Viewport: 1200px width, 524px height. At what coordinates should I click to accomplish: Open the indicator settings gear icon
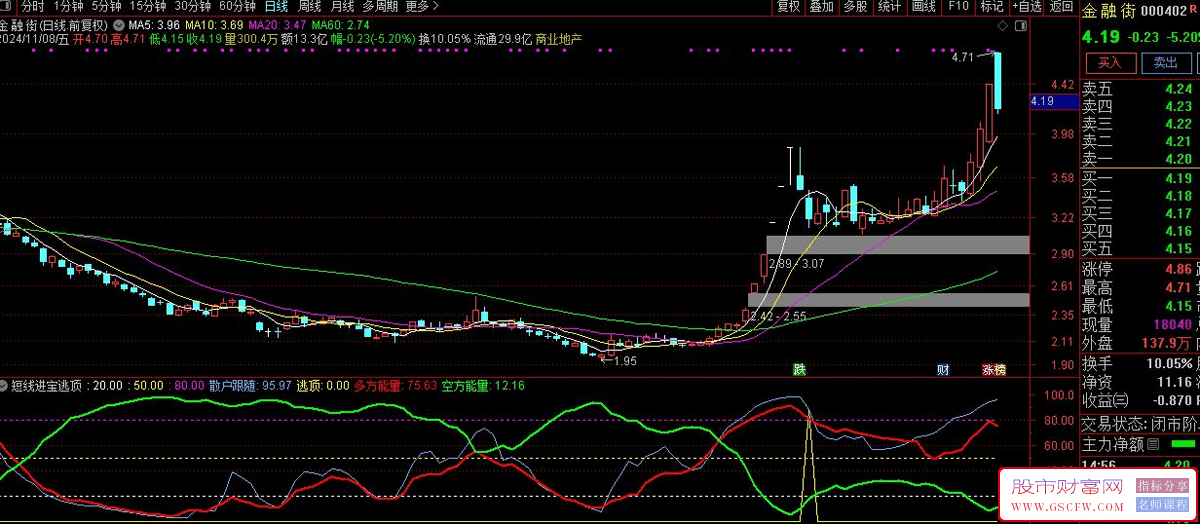tap(6, 385)
